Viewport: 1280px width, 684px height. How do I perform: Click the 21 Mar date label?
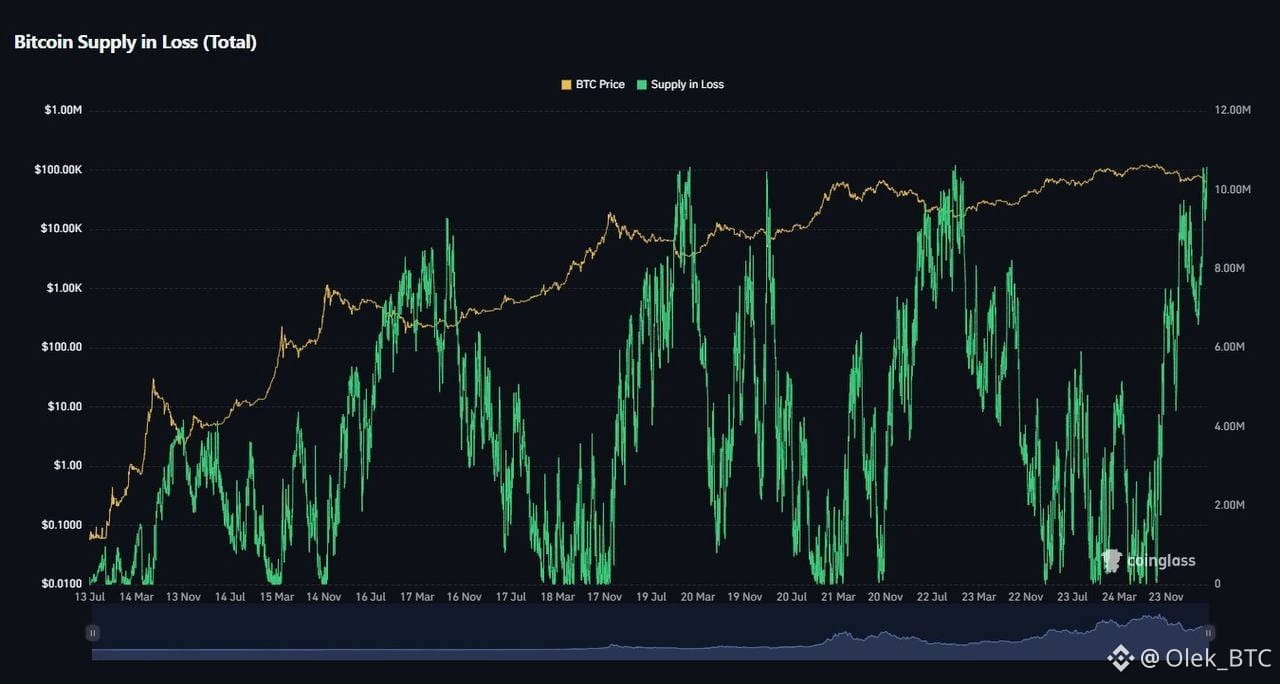[x=838, y=597]
